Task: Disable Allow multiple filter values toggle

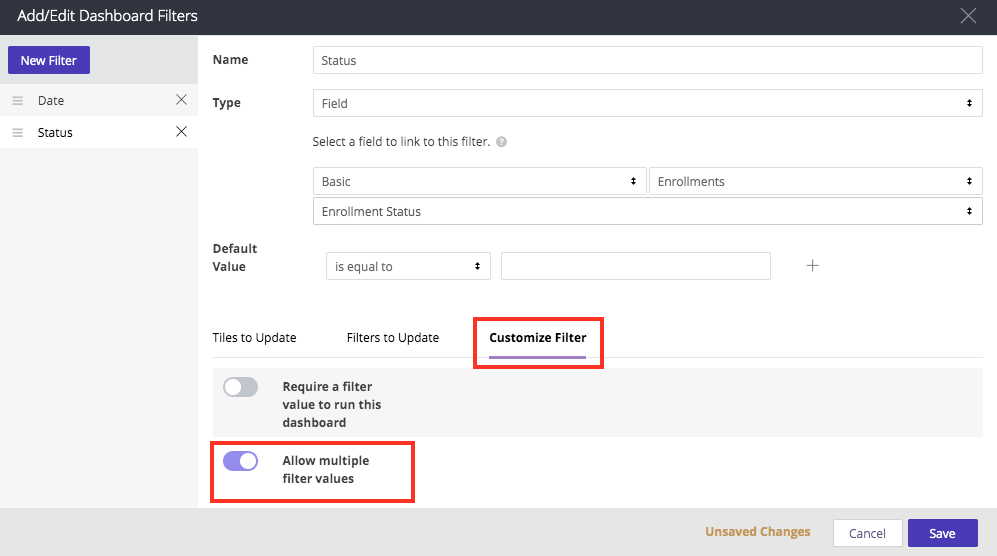Action: click(x=240, y=461)
